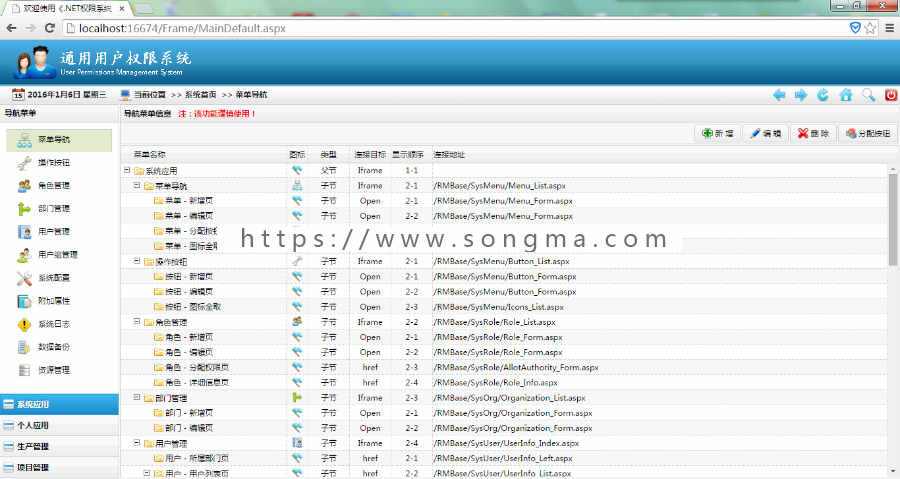The image size is (900, 479).
Task: Collapse the 用户 - 用户列表页 tree node
Action: [x=147, y=473]
